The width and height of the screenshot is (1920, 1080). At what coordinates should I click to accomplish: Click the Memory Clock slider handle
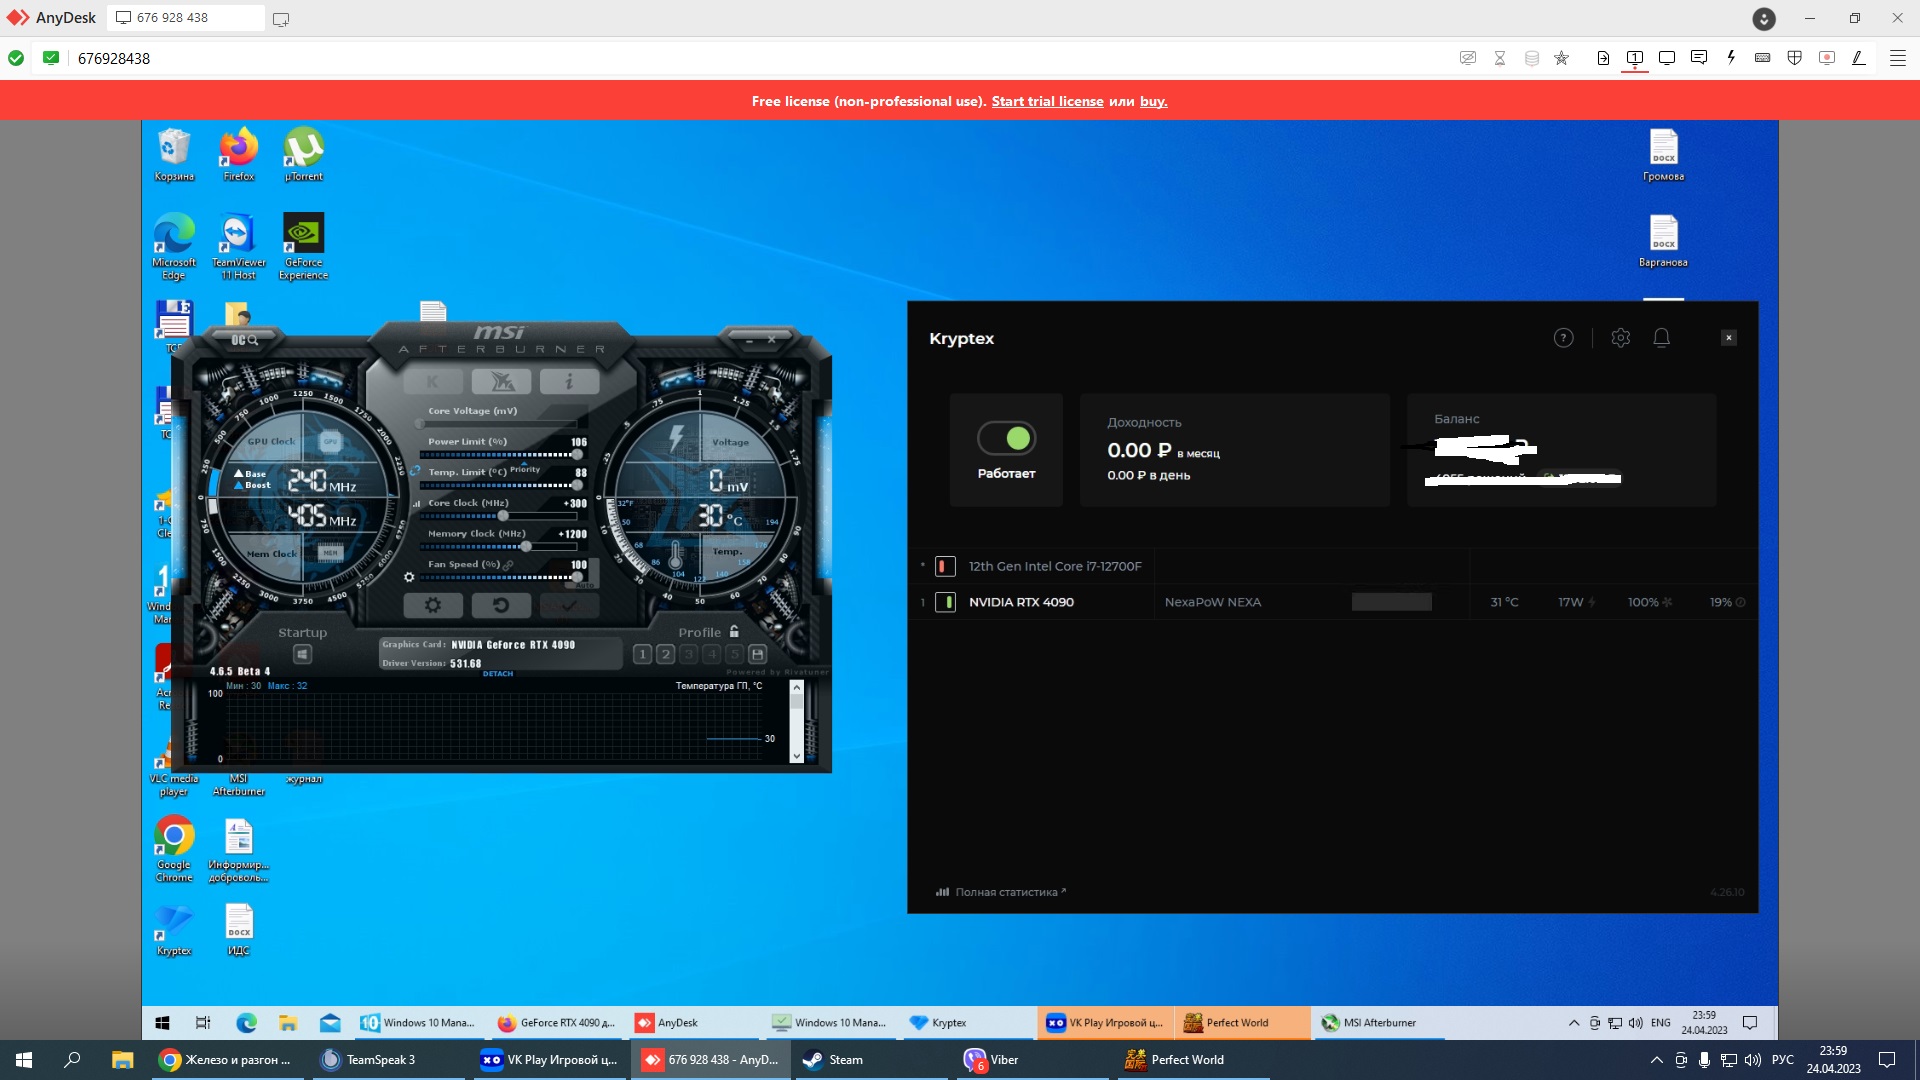point(526,547)
